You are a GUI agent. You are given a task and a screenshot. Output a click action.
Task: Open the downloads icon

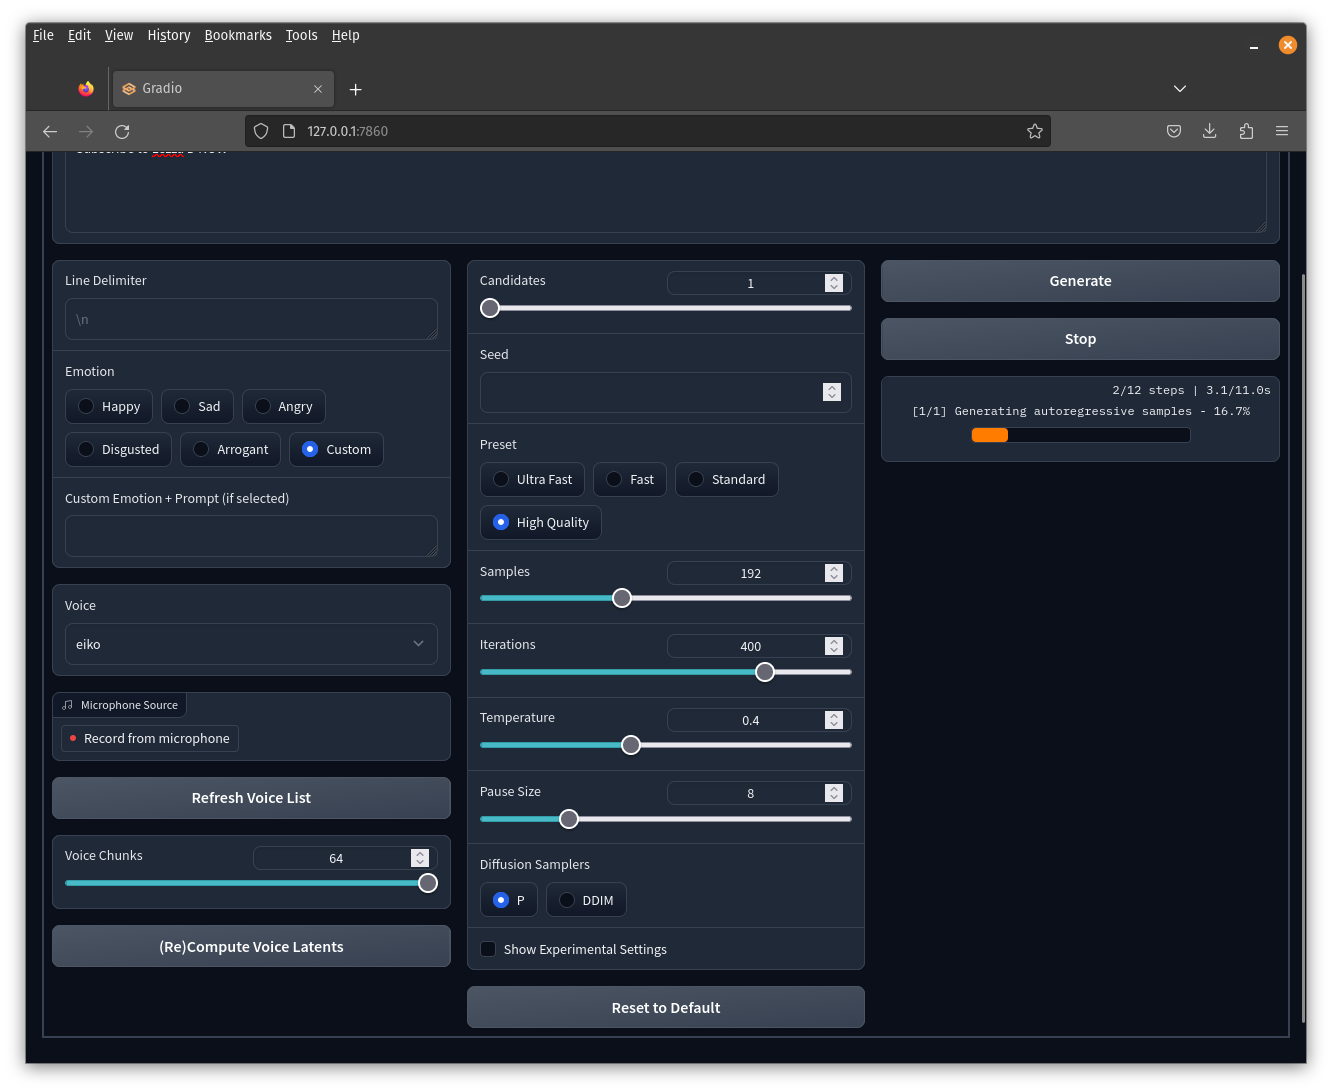click(1210, 131)
